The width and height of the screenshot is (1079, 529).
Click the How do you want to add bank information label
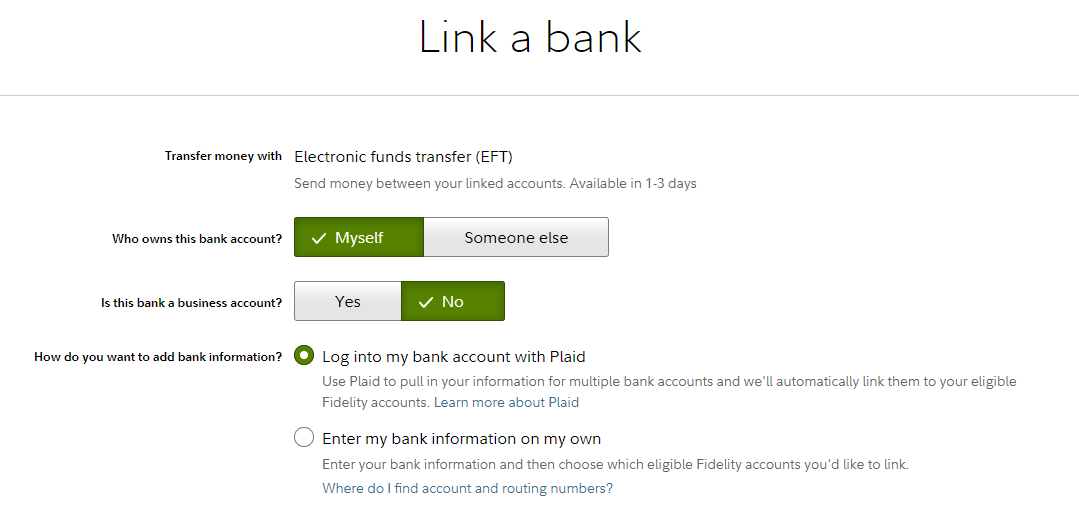point(158,357)
